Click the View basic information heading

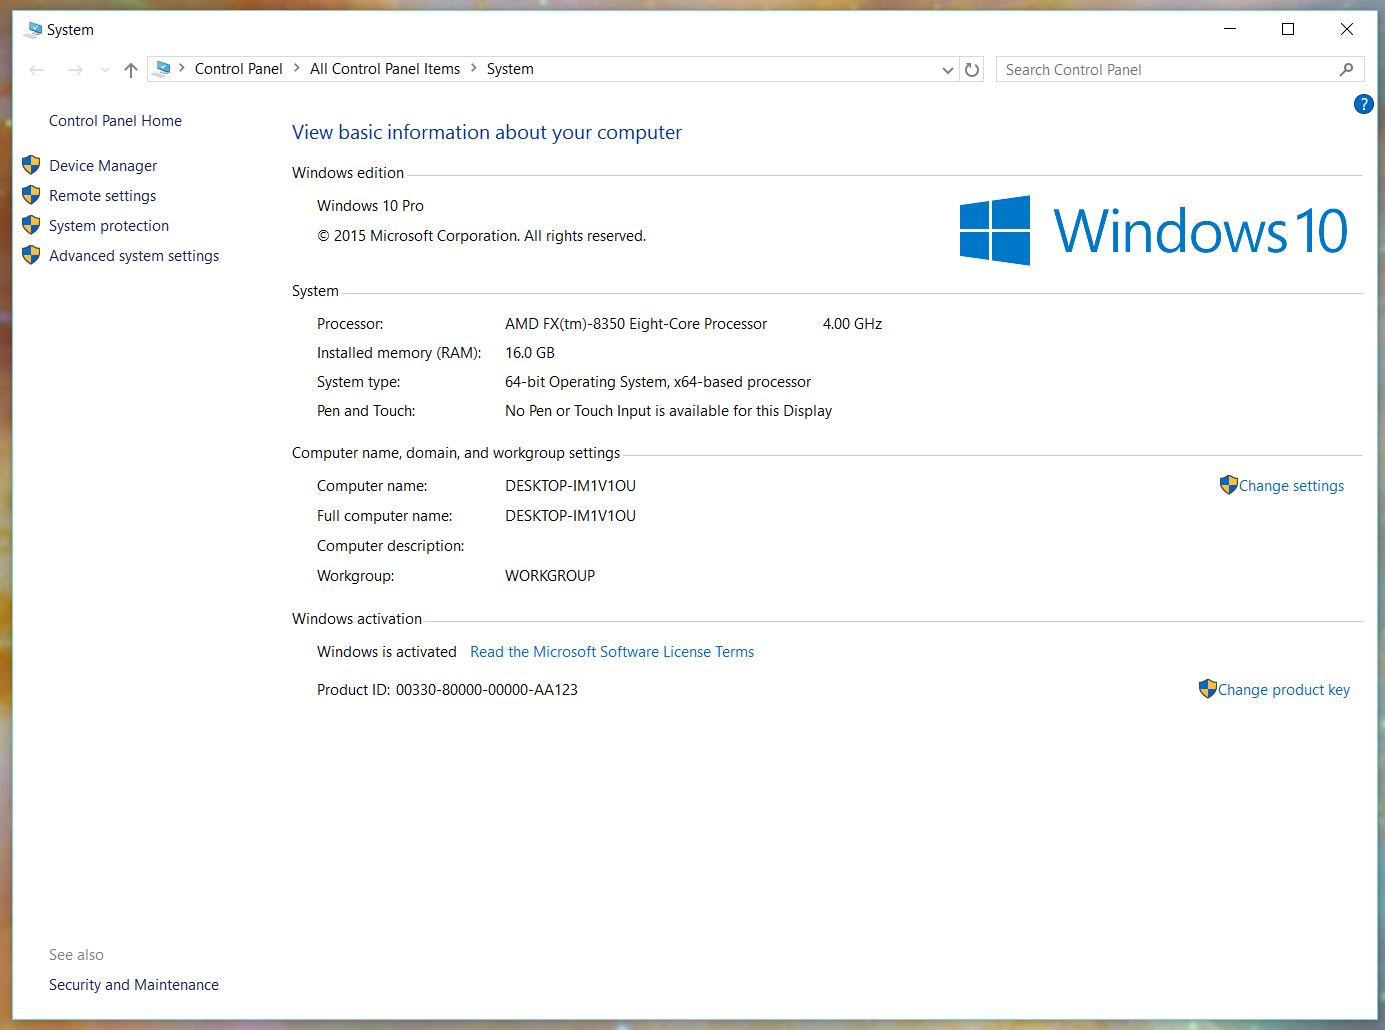pyautogui.click(x=487, y=132)
